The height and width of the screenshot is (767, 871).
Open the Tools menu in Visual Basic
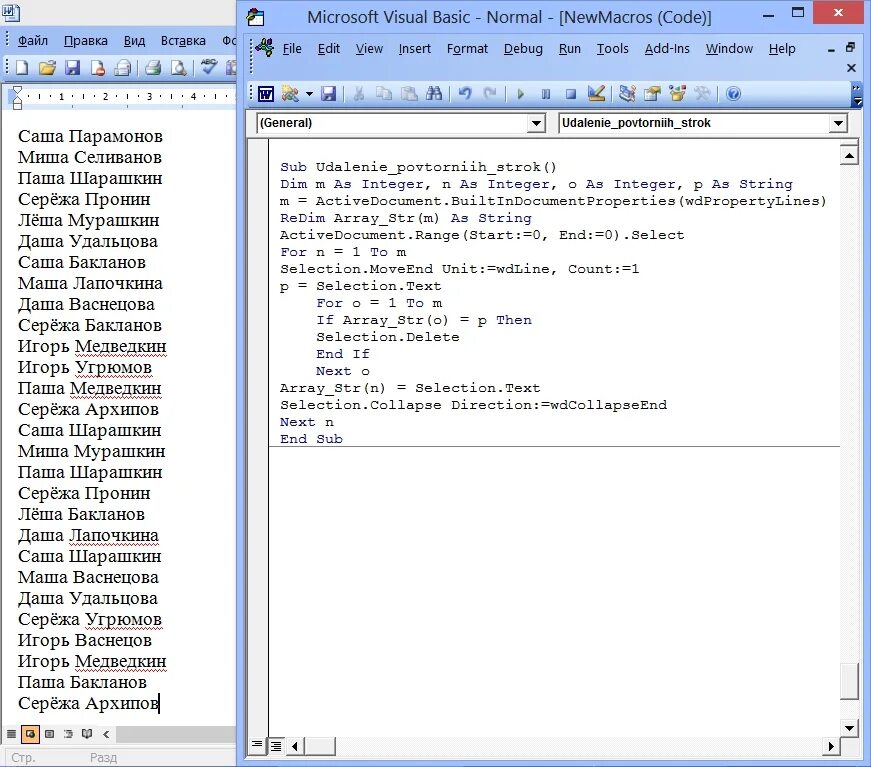coord(612,49)
